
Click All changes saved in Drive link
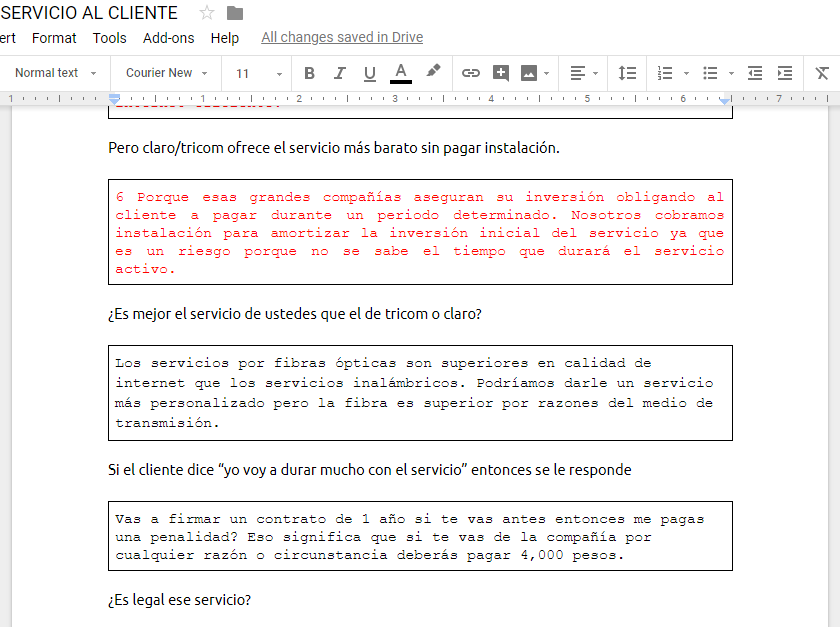point(342,37)
